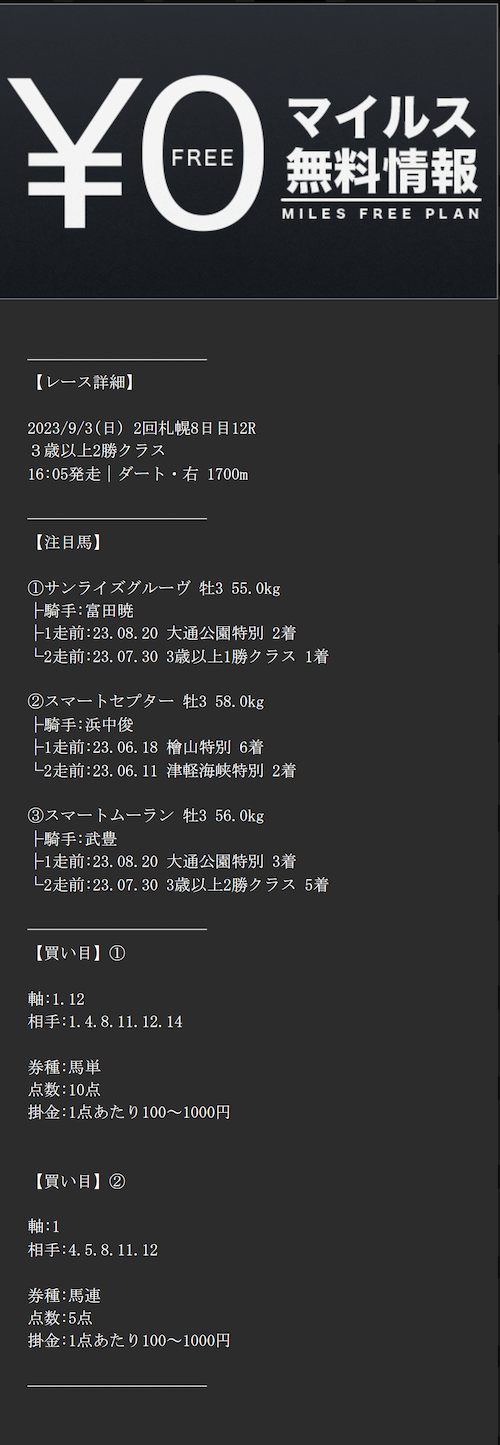500x1445 pixels.
Task: Select the 【買い目】② heading
Action: [x=77, y=1181]
